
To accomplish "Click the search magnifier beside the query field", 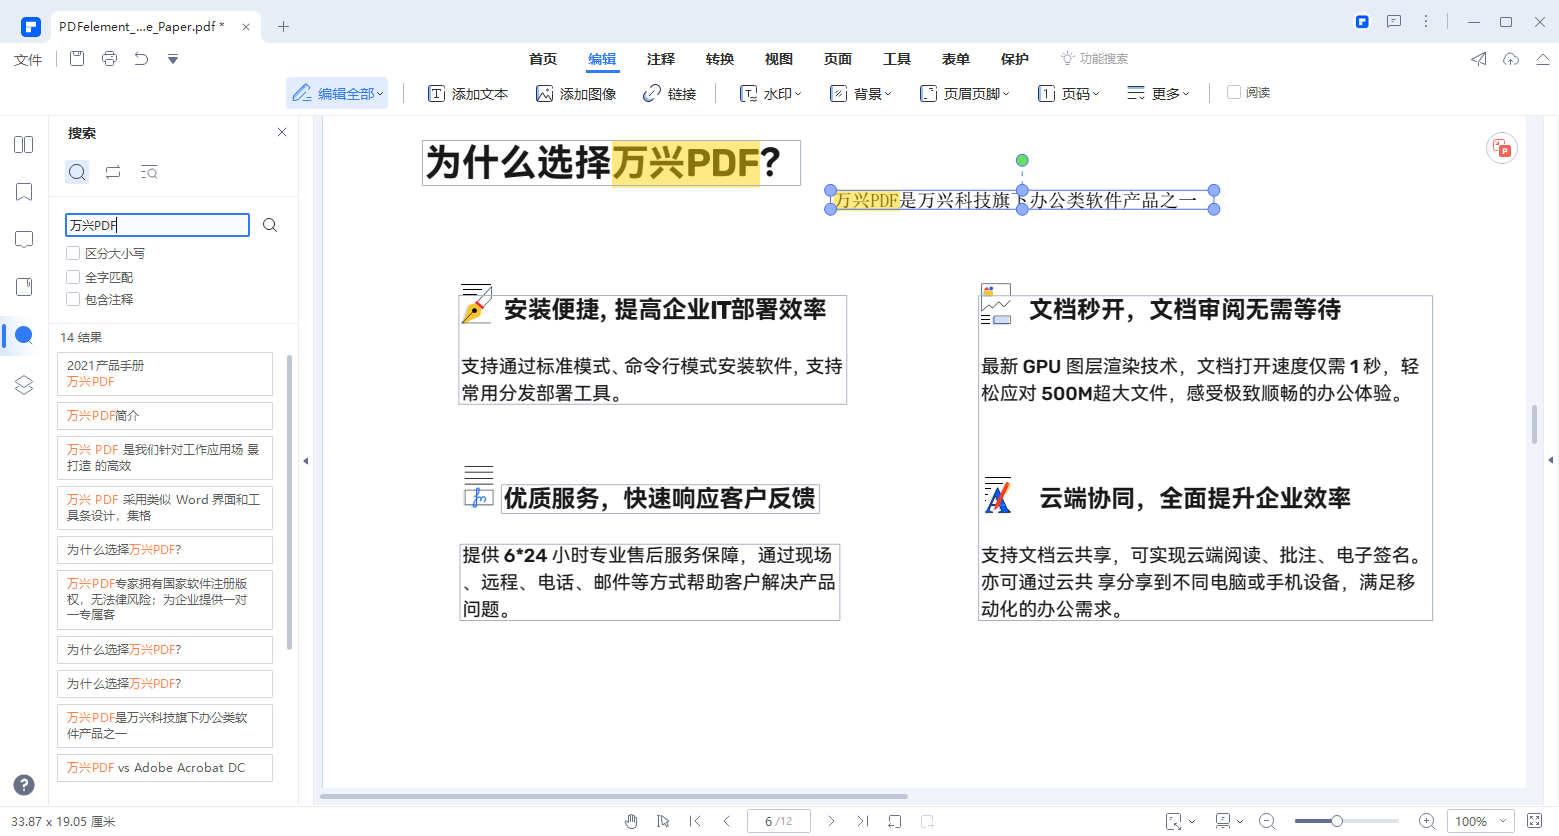I will (269, 224).
